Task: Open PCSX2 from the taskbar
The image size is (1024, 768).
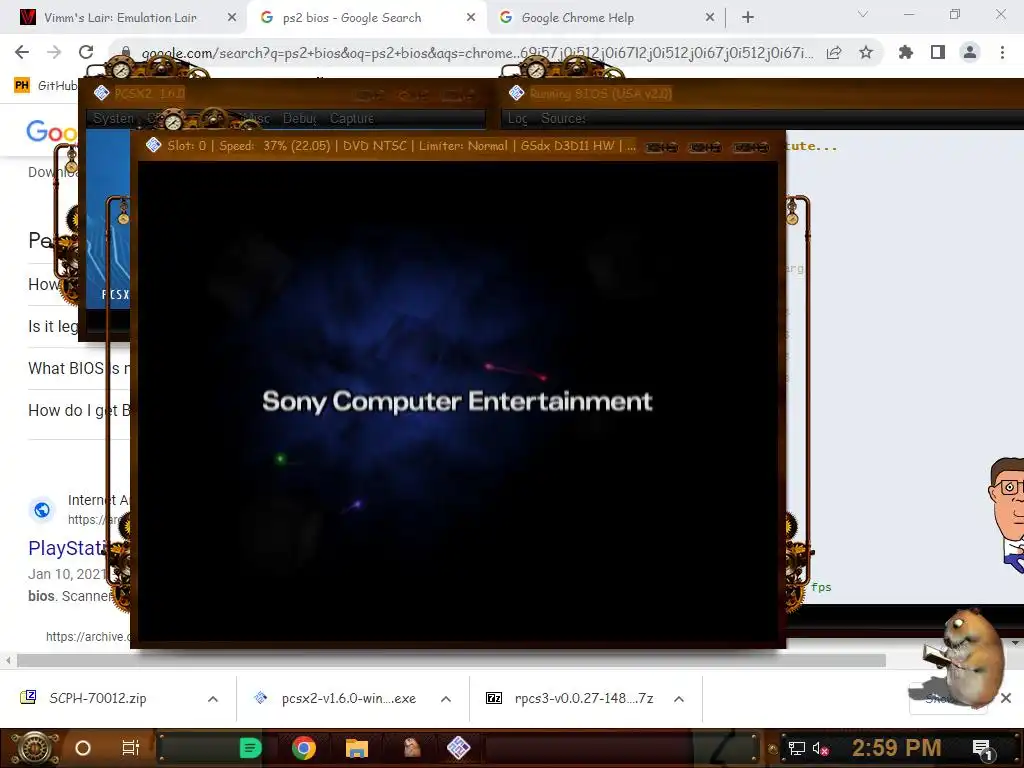Action: [x=458, y=748]
